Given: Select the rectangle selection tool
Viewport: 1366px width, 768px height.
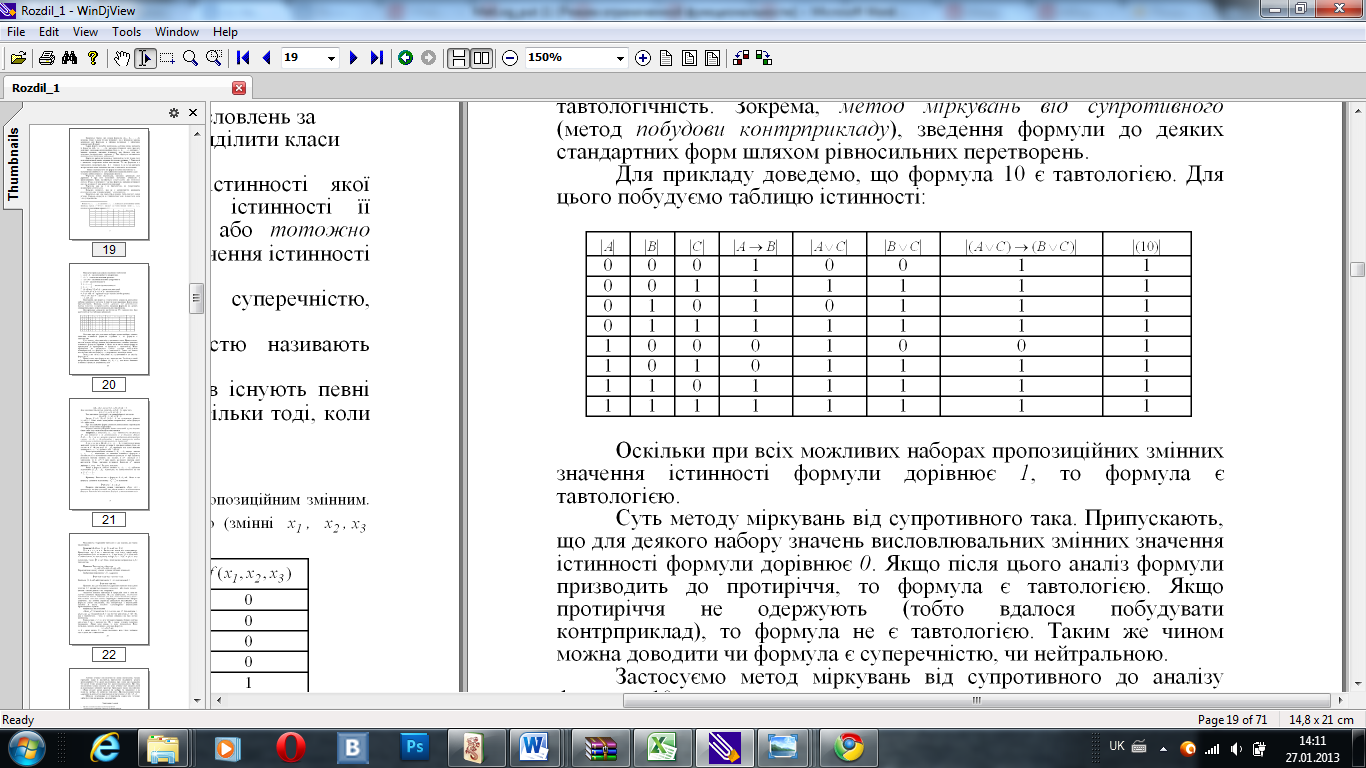Looking at the screenshot, I should (x=167, y=58).
